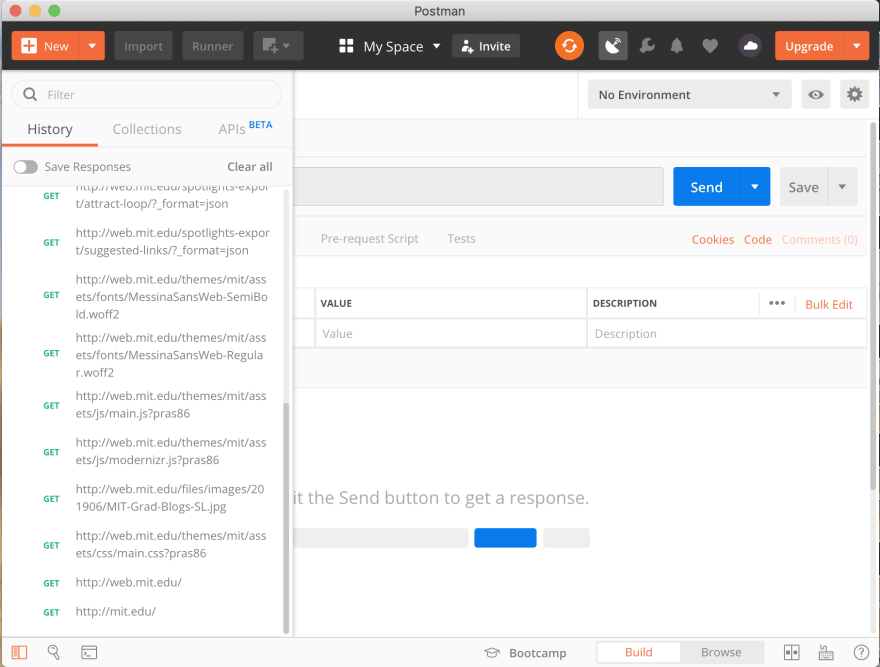880x667 pixels.
Task: Click the Value cell in params table
Action: pos(451,334)
